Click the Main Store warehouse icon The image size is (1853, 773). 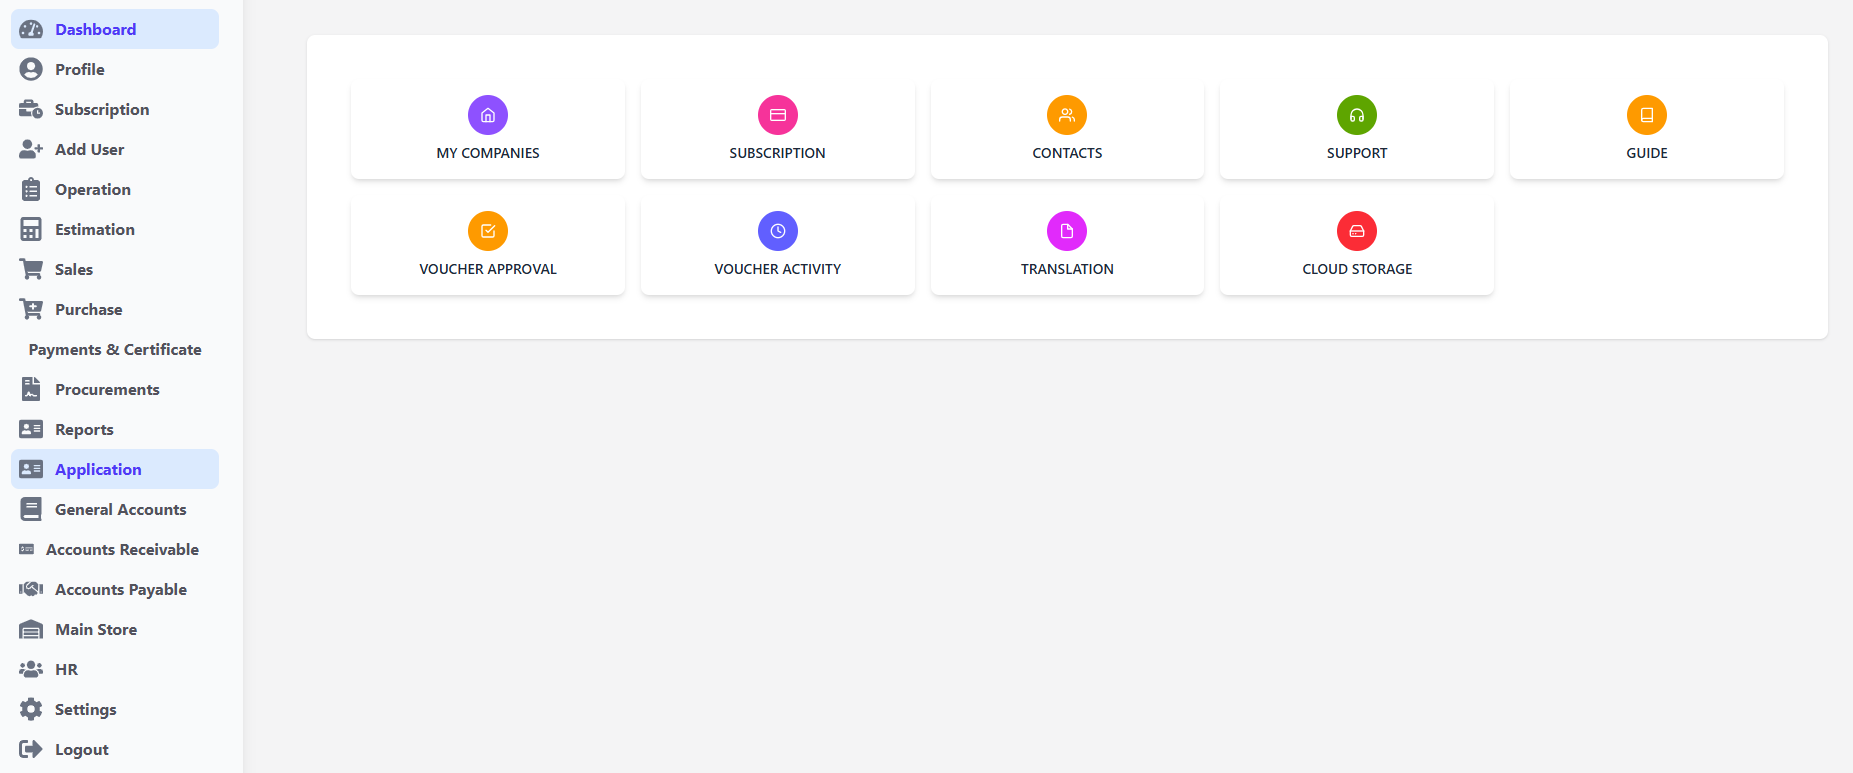tap(31, 629)
